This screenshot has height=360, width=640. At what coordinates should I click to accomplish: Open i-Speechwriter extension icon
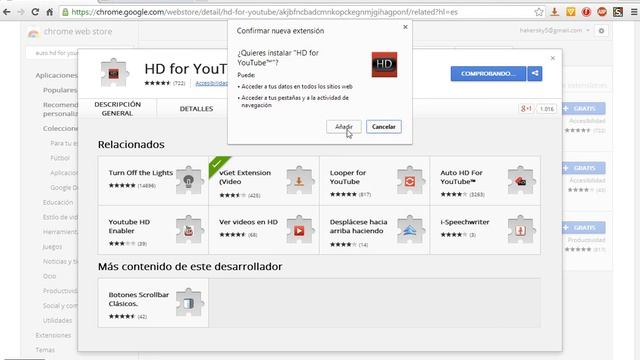pyautogui.click(x=521, y=230)
